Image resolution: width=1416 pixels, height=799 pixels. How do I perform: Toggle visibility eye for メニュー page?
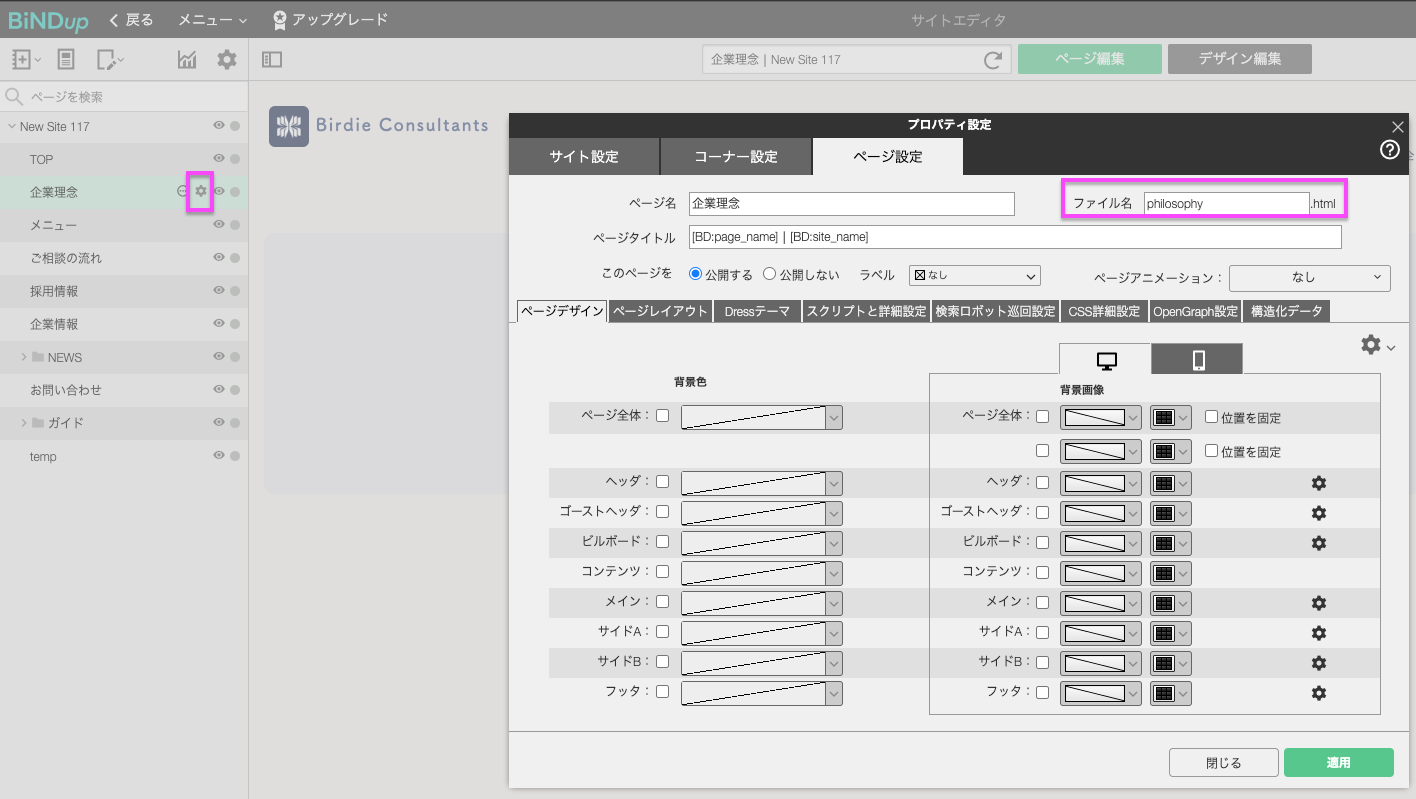[x=218, y=225]
